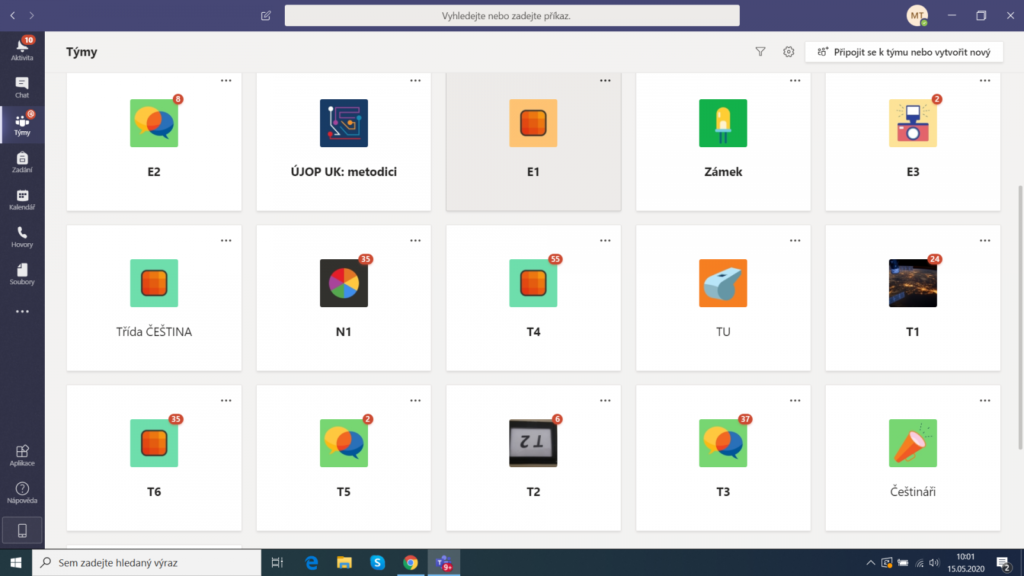Open the T1 team tile
This screenshot has width=1024, height=576.
click(x=913, y=298)
